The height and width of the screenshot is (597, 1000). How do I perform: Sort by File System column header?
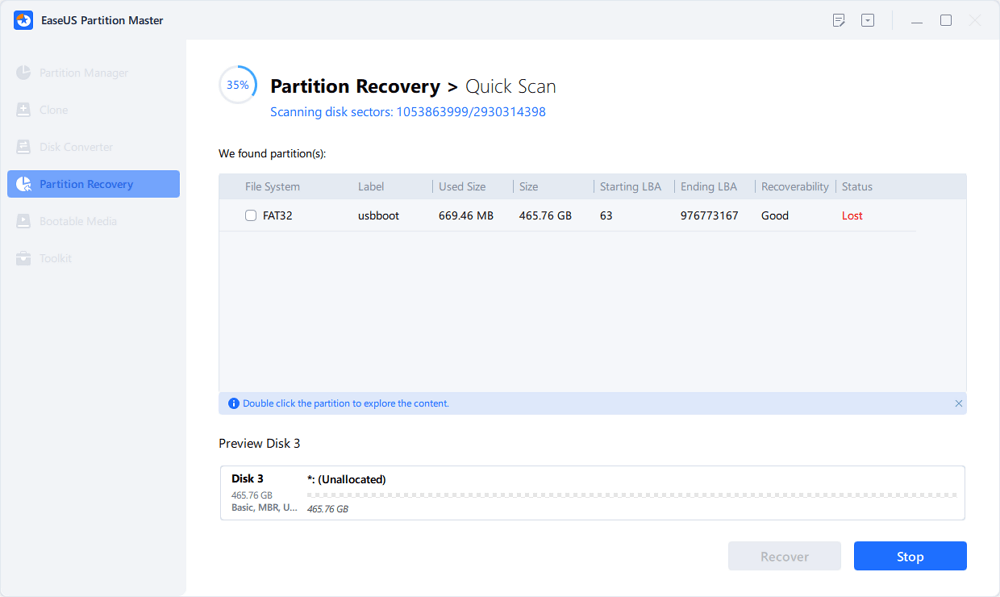point(272,186)
